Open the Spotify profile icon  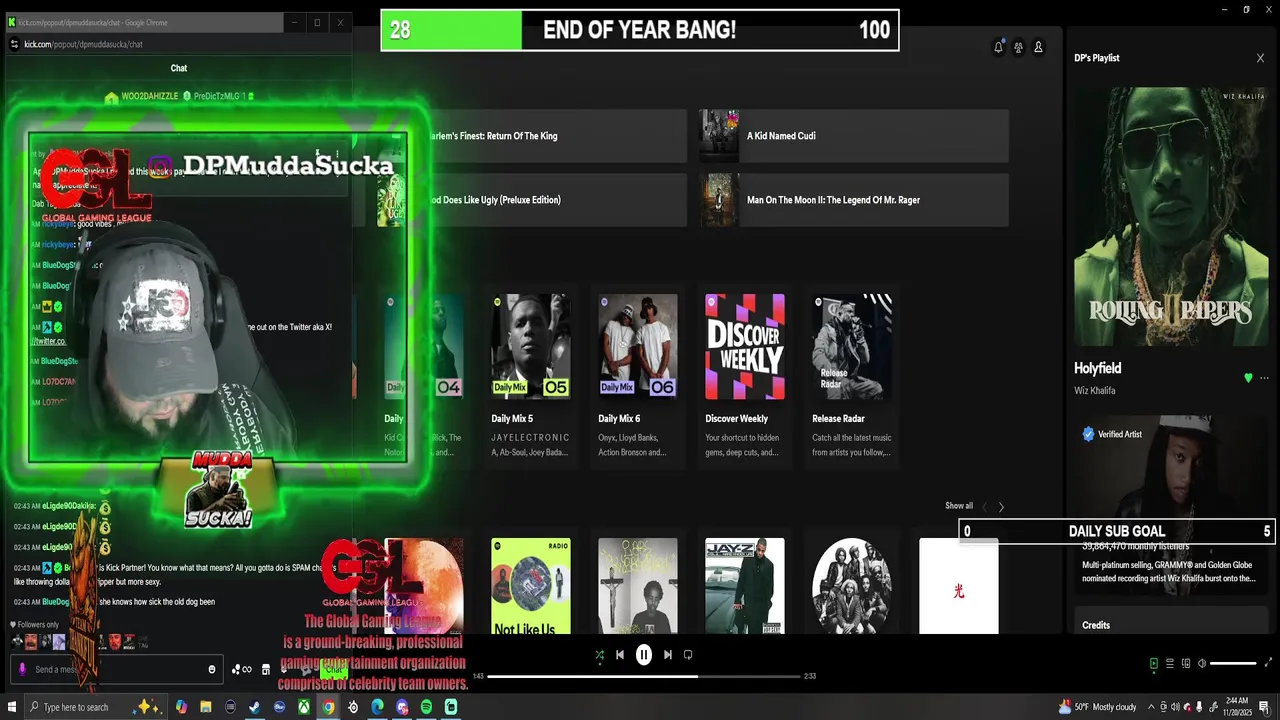(x=1038, y=47)
